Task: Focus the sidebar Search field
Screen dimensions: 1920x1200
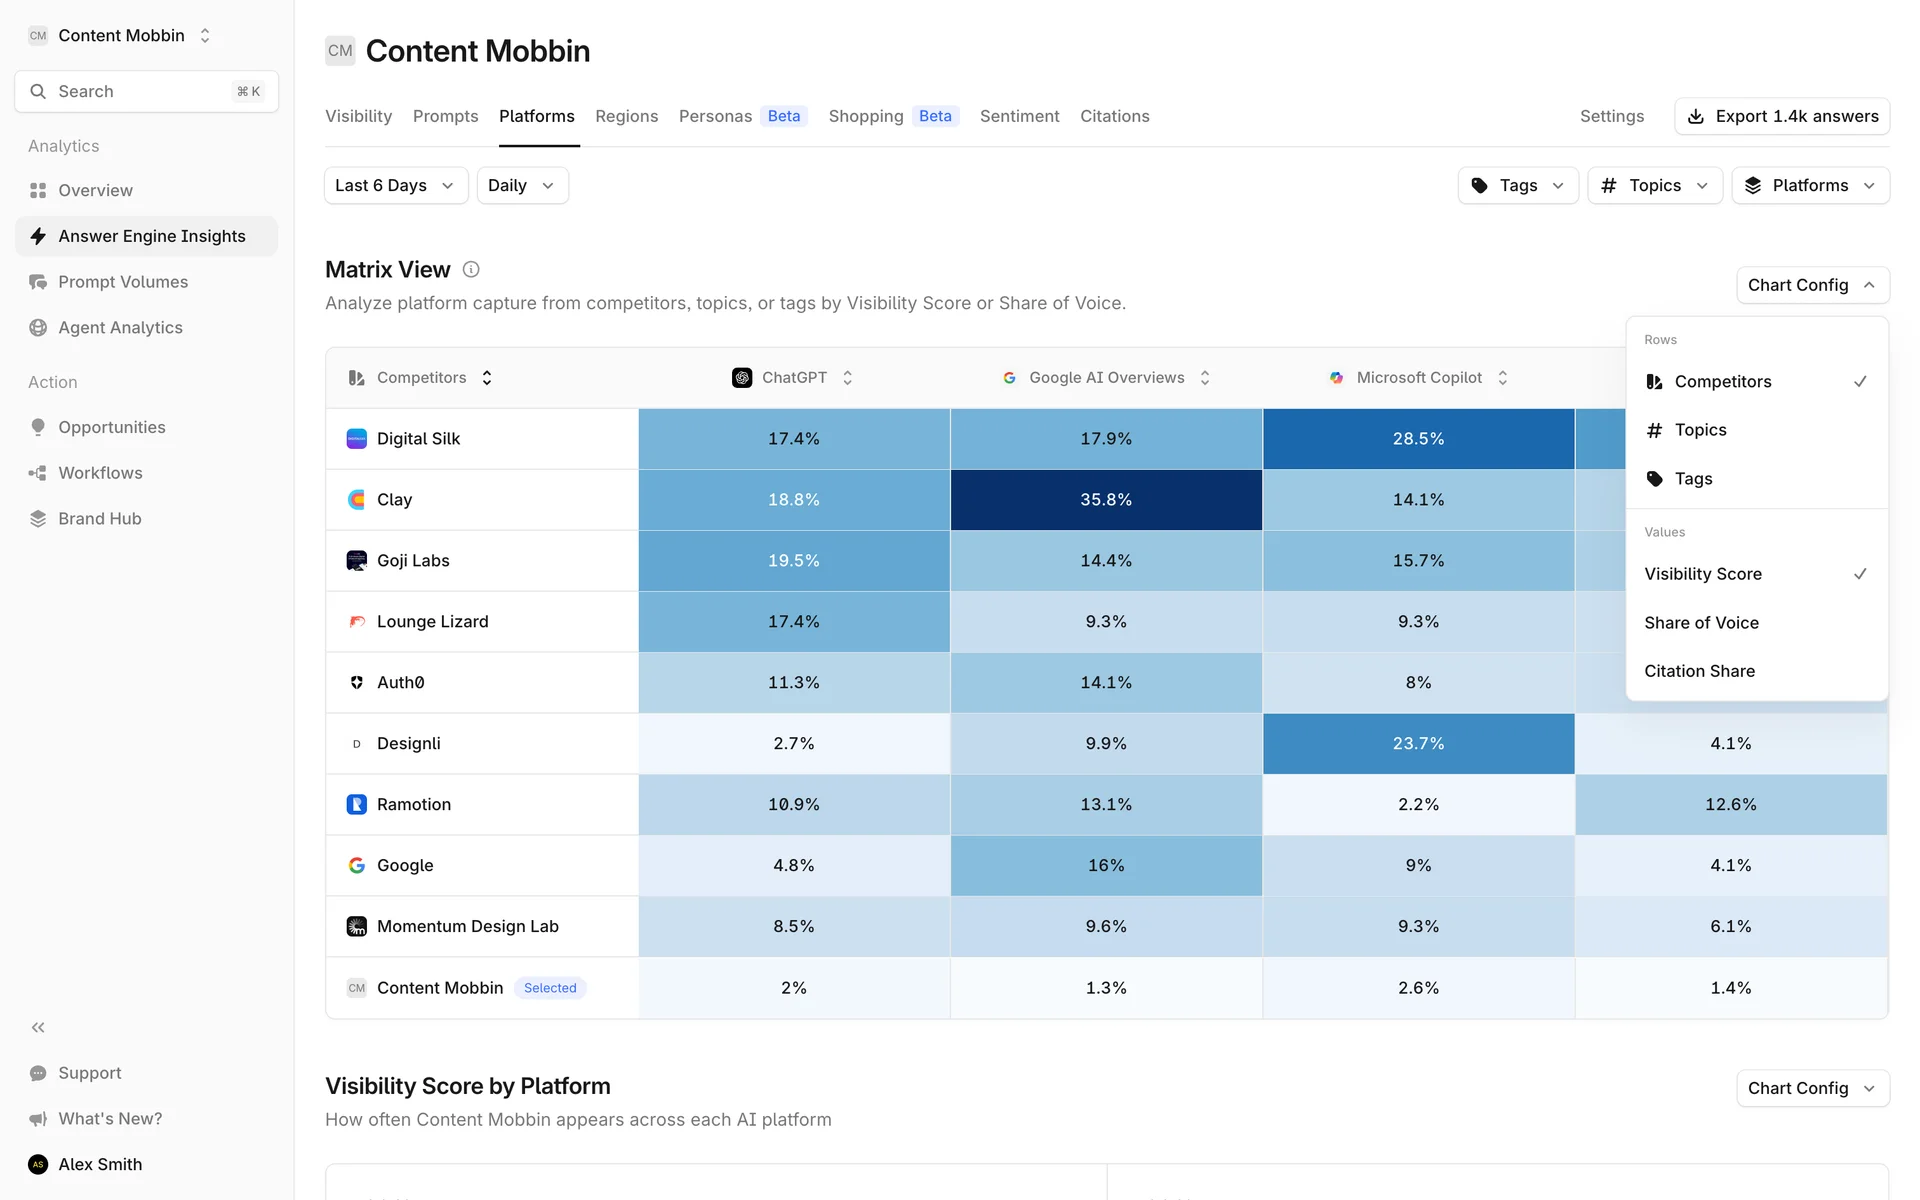Action: 146,91
